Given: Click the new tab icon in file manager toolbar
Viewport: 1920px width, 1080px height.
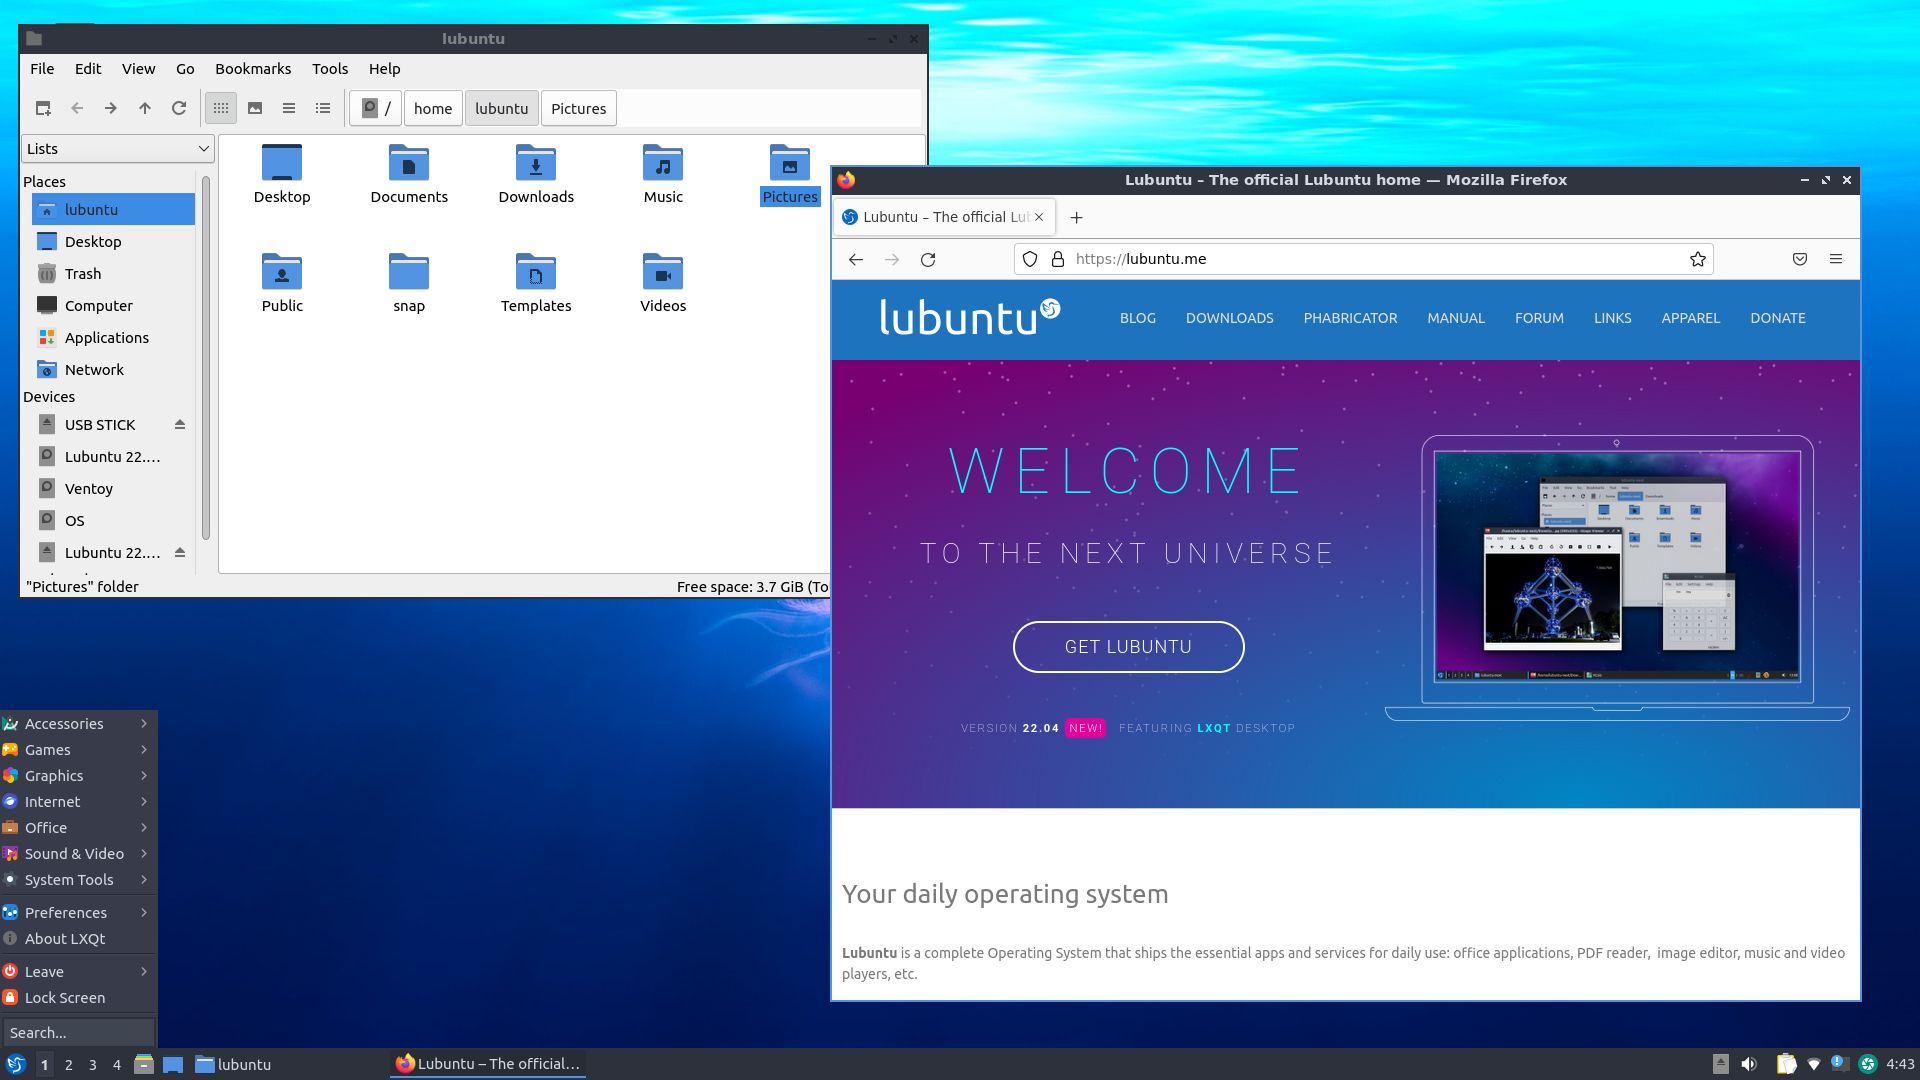Looking at the screenshot, I should (43, 108).
